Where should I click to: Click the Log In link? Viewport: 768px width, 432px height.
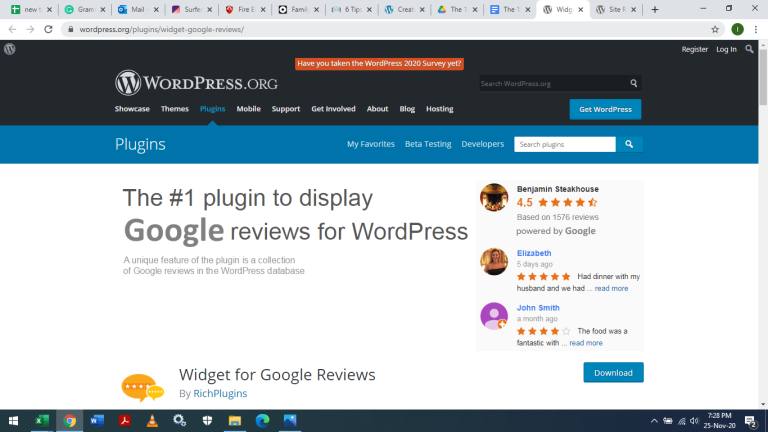click(x=726, y=49)
